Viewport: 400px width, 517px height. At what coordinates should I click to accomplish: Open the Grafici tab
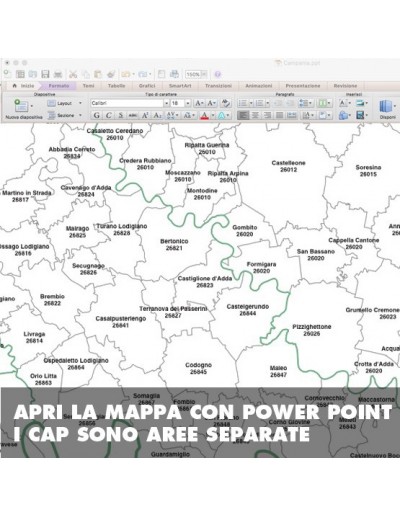[147, 86]
